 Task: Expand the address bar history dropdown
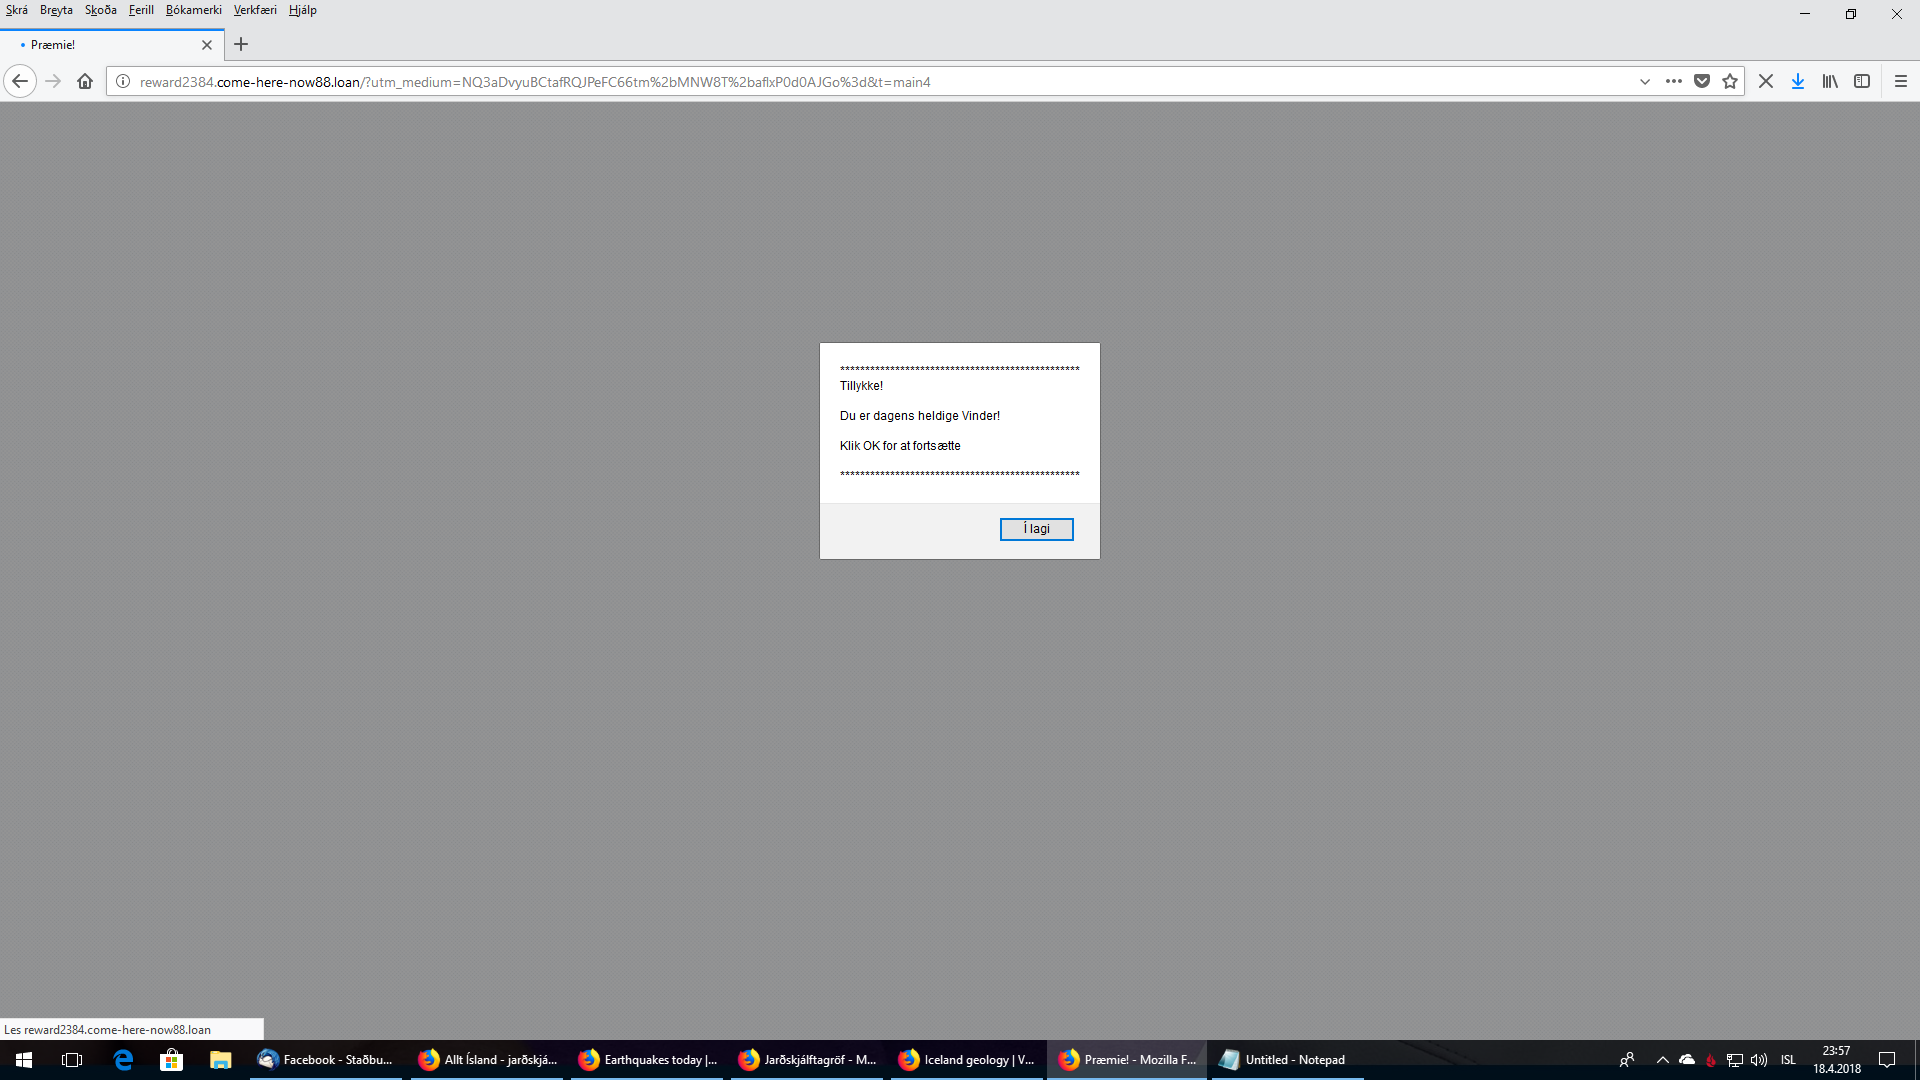coord(1645,82)
